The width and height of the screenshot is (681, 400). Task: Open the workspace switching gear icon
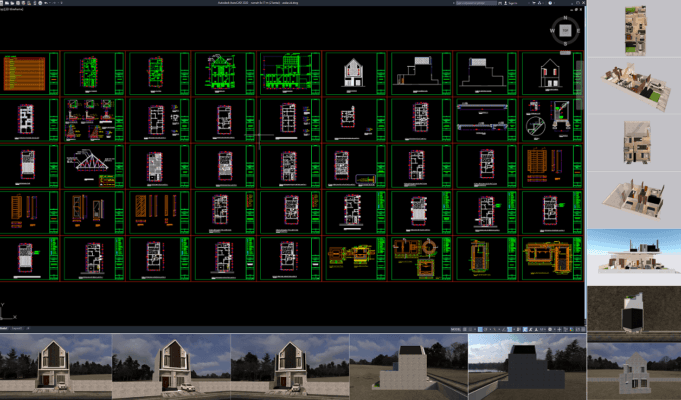point(550,329)
